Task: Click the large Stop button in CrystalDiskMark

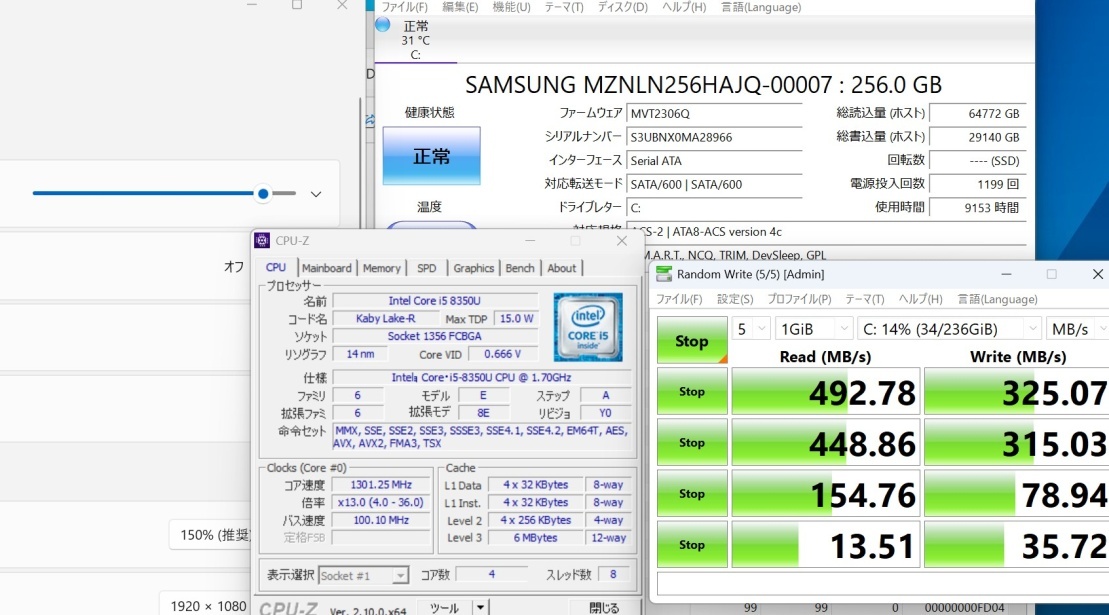Action: tap(692, 340)
